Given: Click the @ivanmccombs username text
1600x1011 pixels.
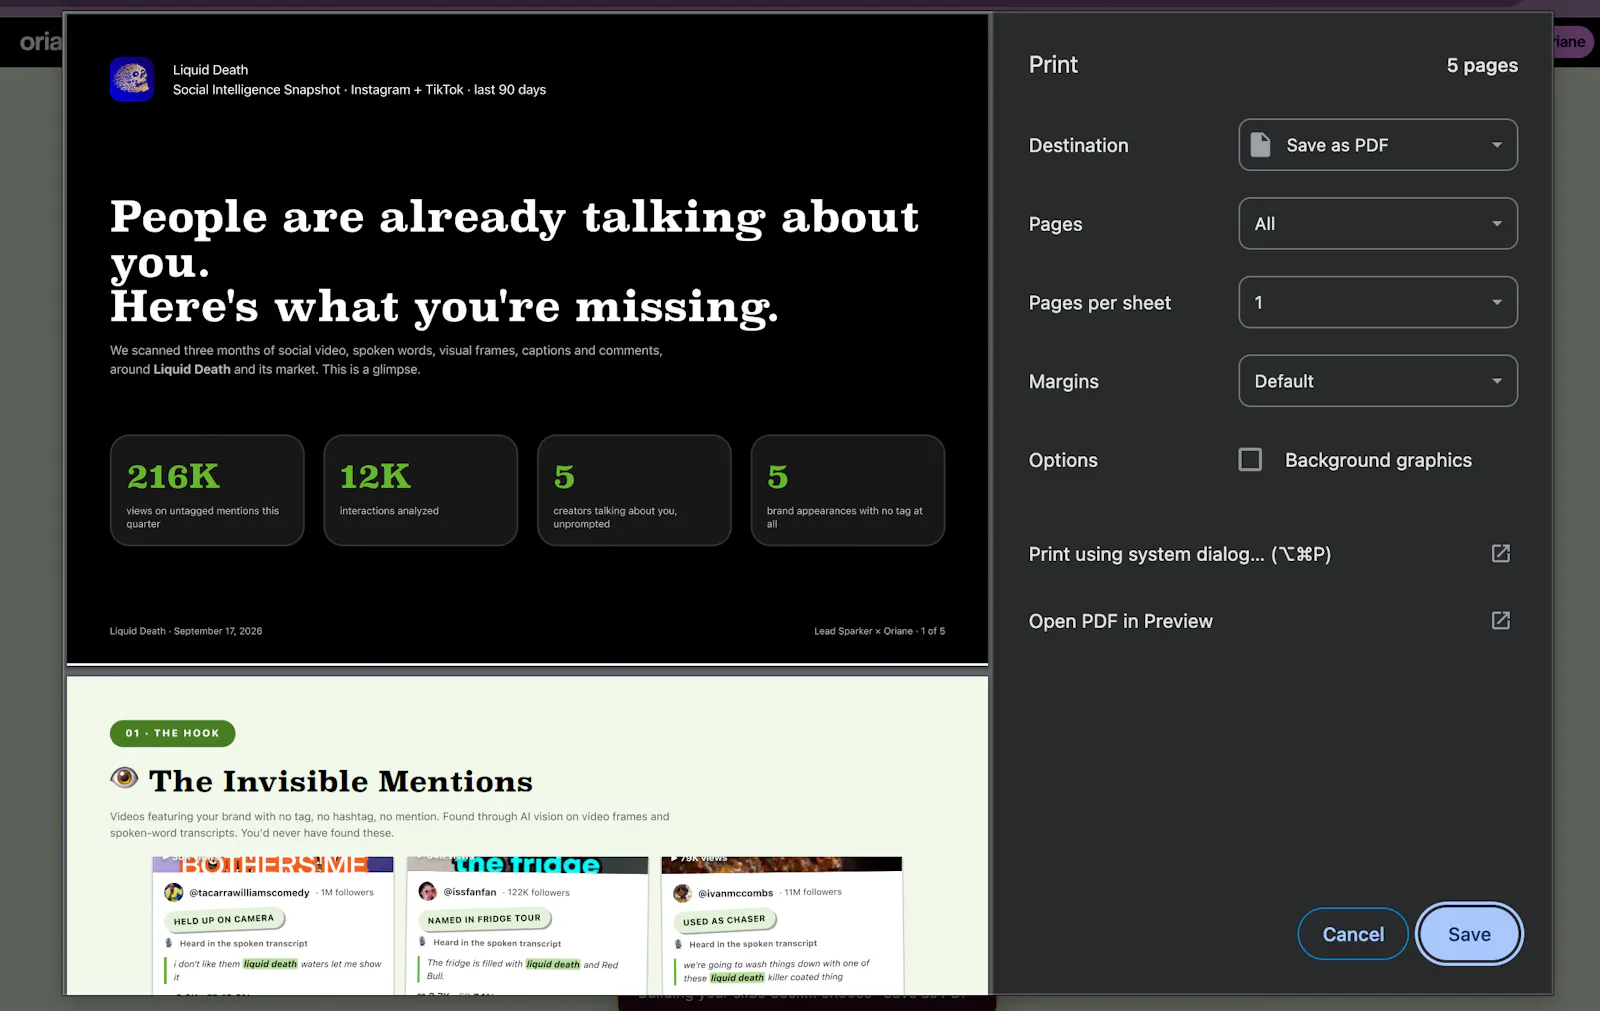Looking at the screenshot, I should click(735, 893).
